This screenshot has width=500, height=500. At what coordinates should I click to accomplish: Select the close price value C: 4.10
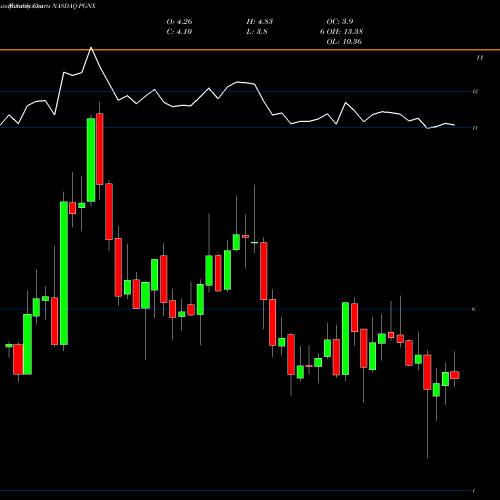(x=179, y=32)
